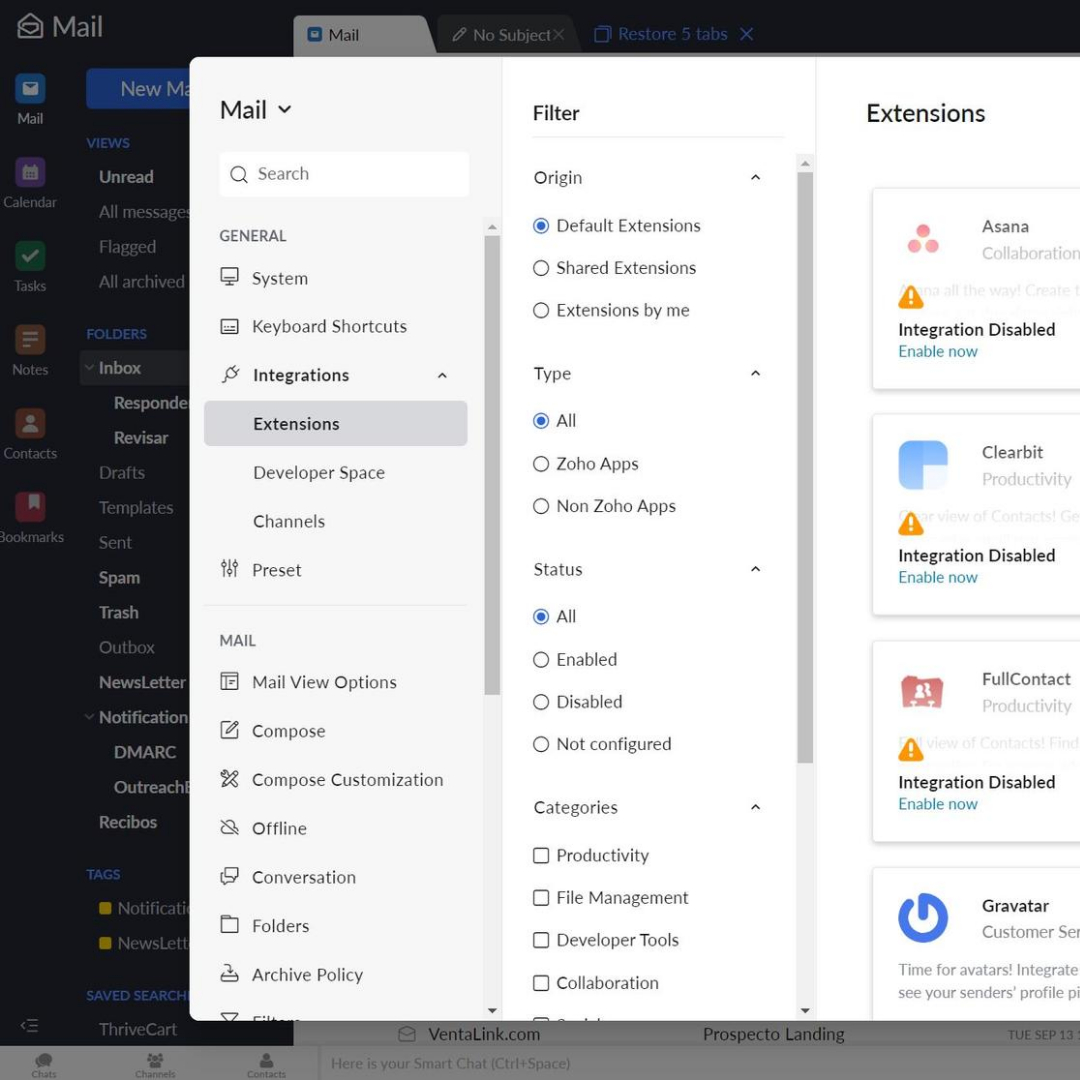Screen dimensions: 1080x1080
Task: Collapse the Notification folder tree
Action: (90, 717)
